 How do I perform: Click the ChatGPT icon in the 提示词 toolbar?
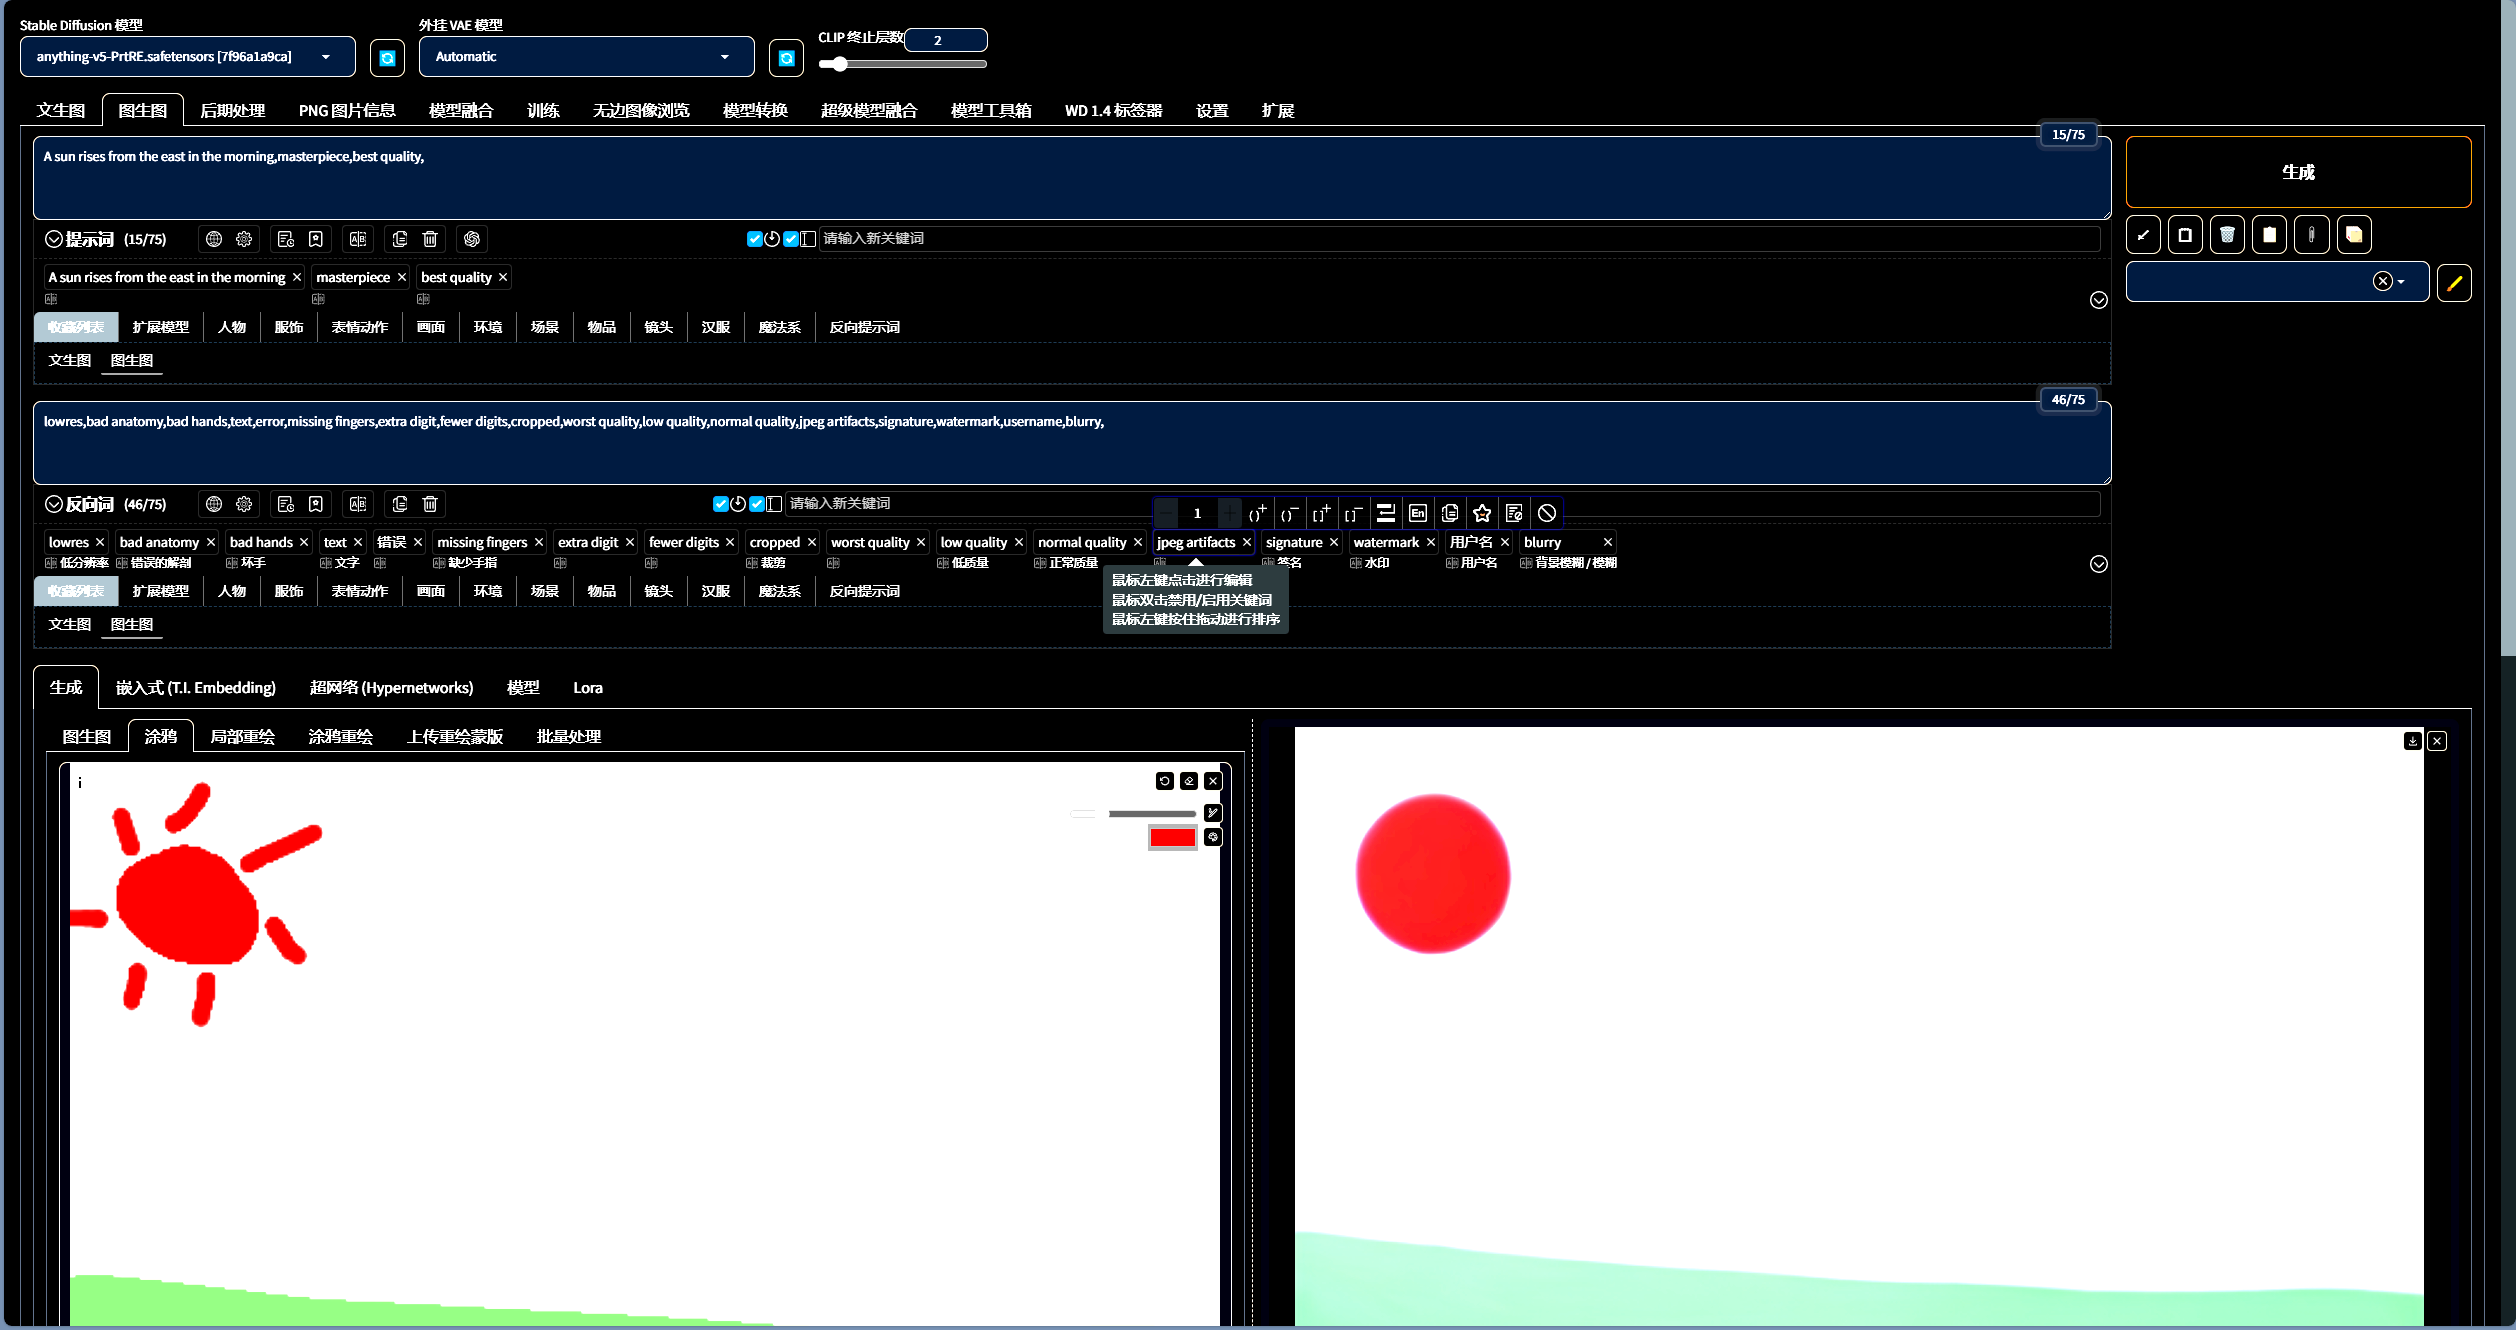point(472,239)
